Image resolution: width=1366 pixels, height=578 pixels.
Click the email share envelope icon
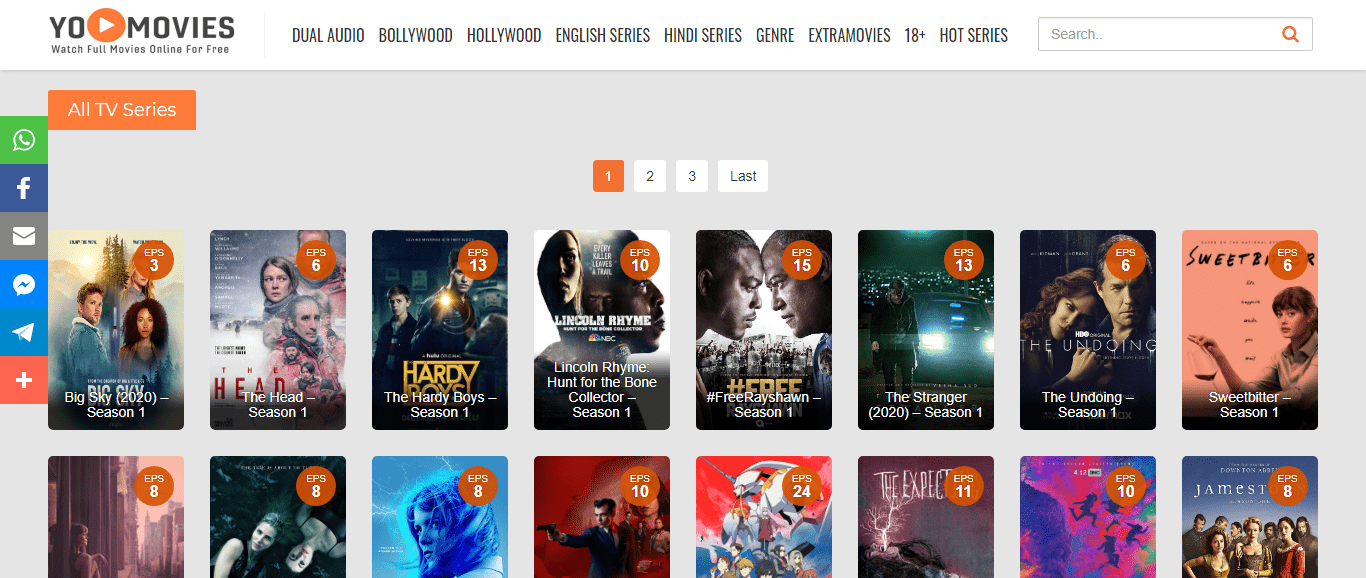pos(24,236)
